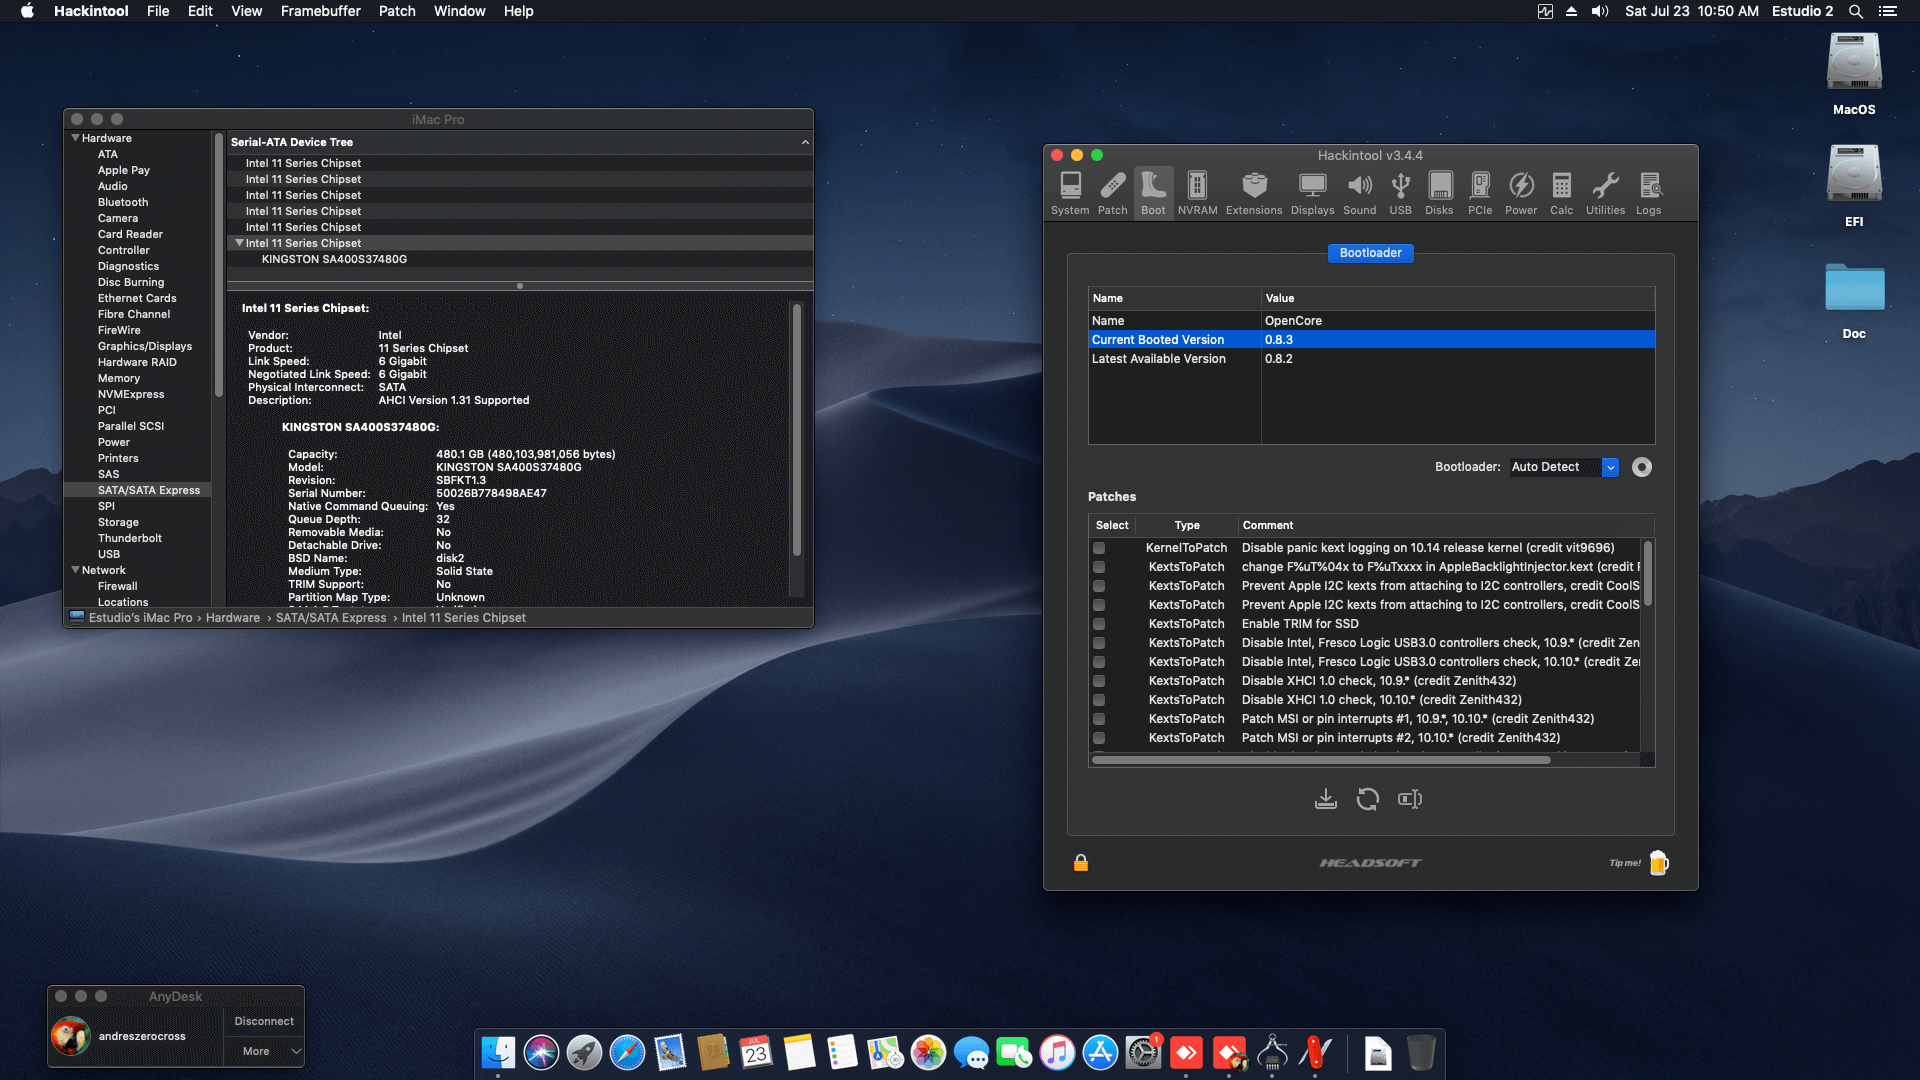Select the EFI drive icon on the desktop
This screenshot has height=1080, width=1920.
pyautogui.click(x=1854, y=174)
